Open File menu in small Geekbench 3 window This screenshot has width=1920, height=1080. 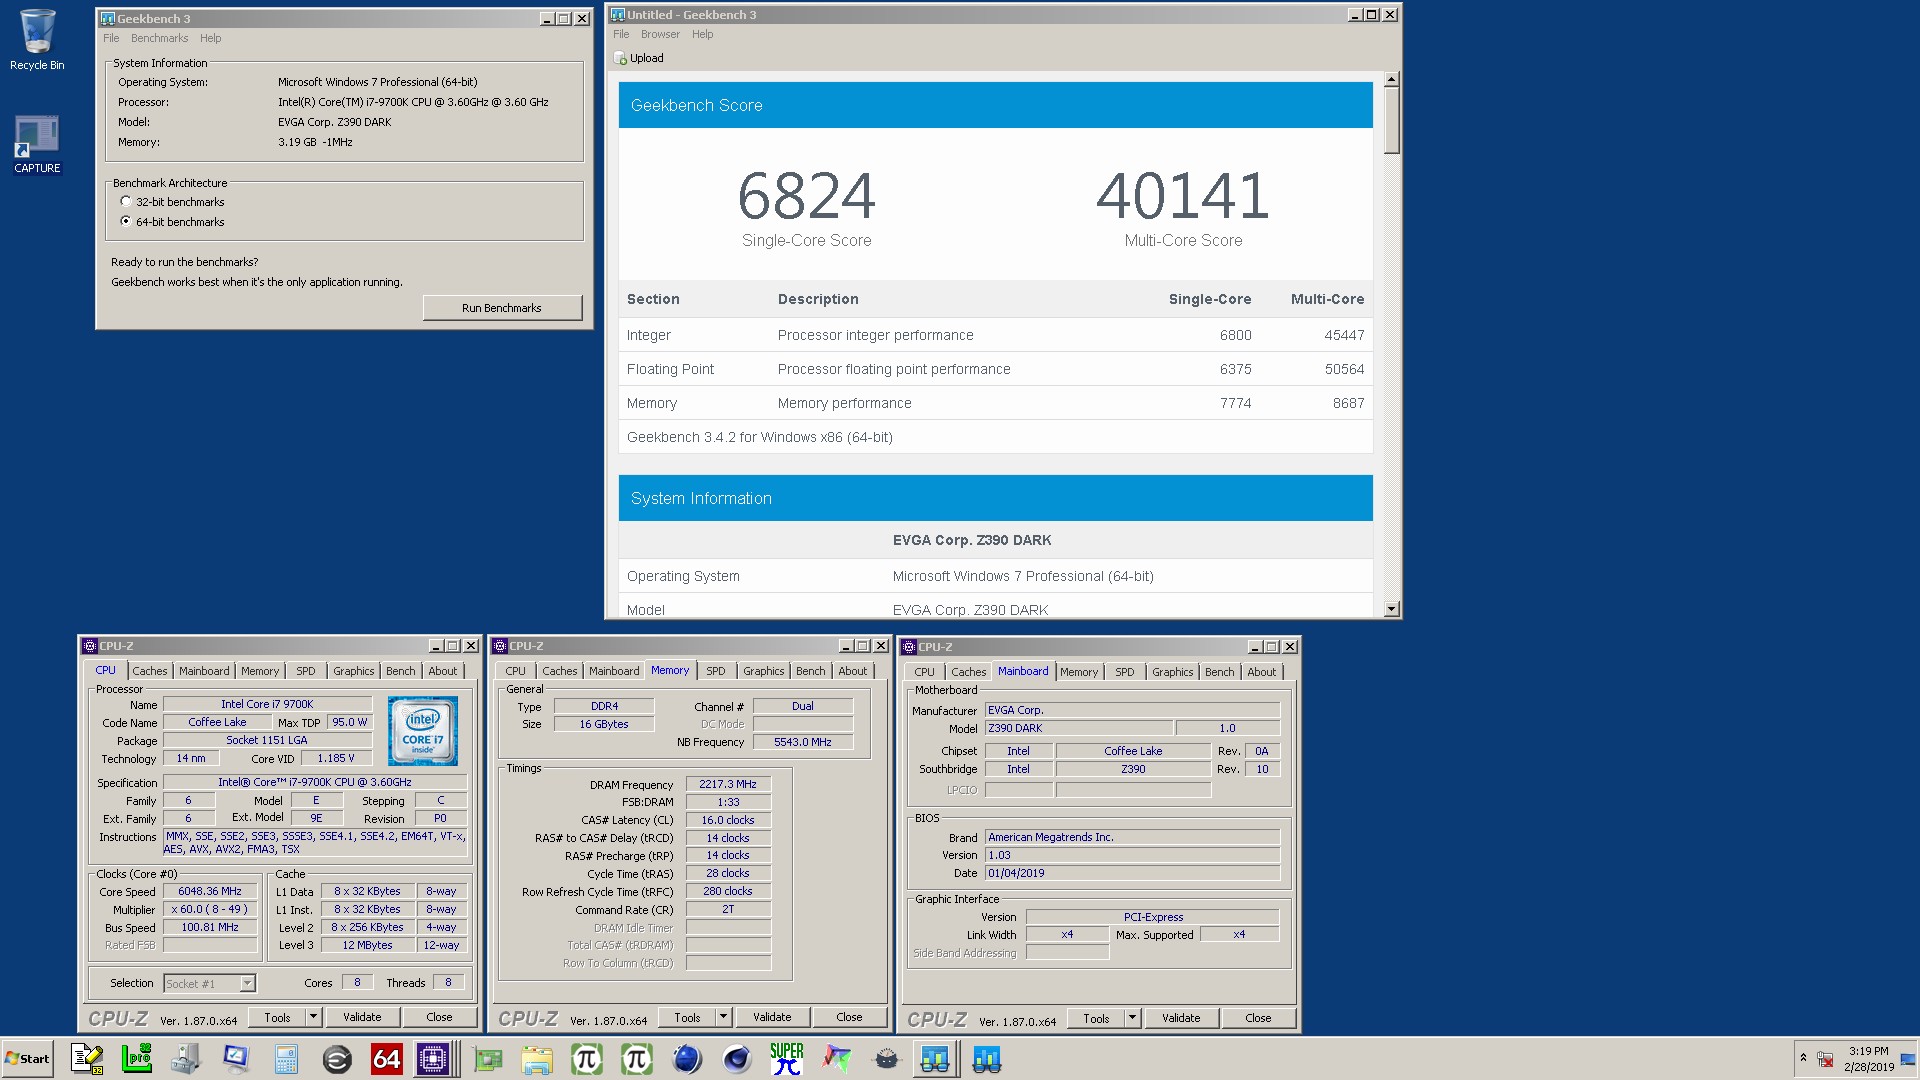(111, 38)
